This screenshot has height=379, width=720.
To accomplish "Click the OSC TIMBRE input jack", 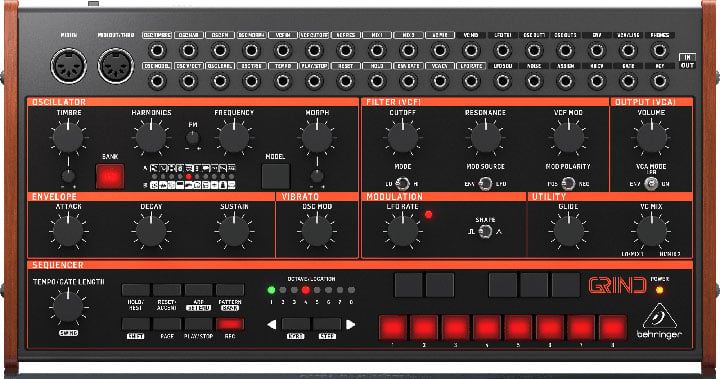I will (157, 50).
